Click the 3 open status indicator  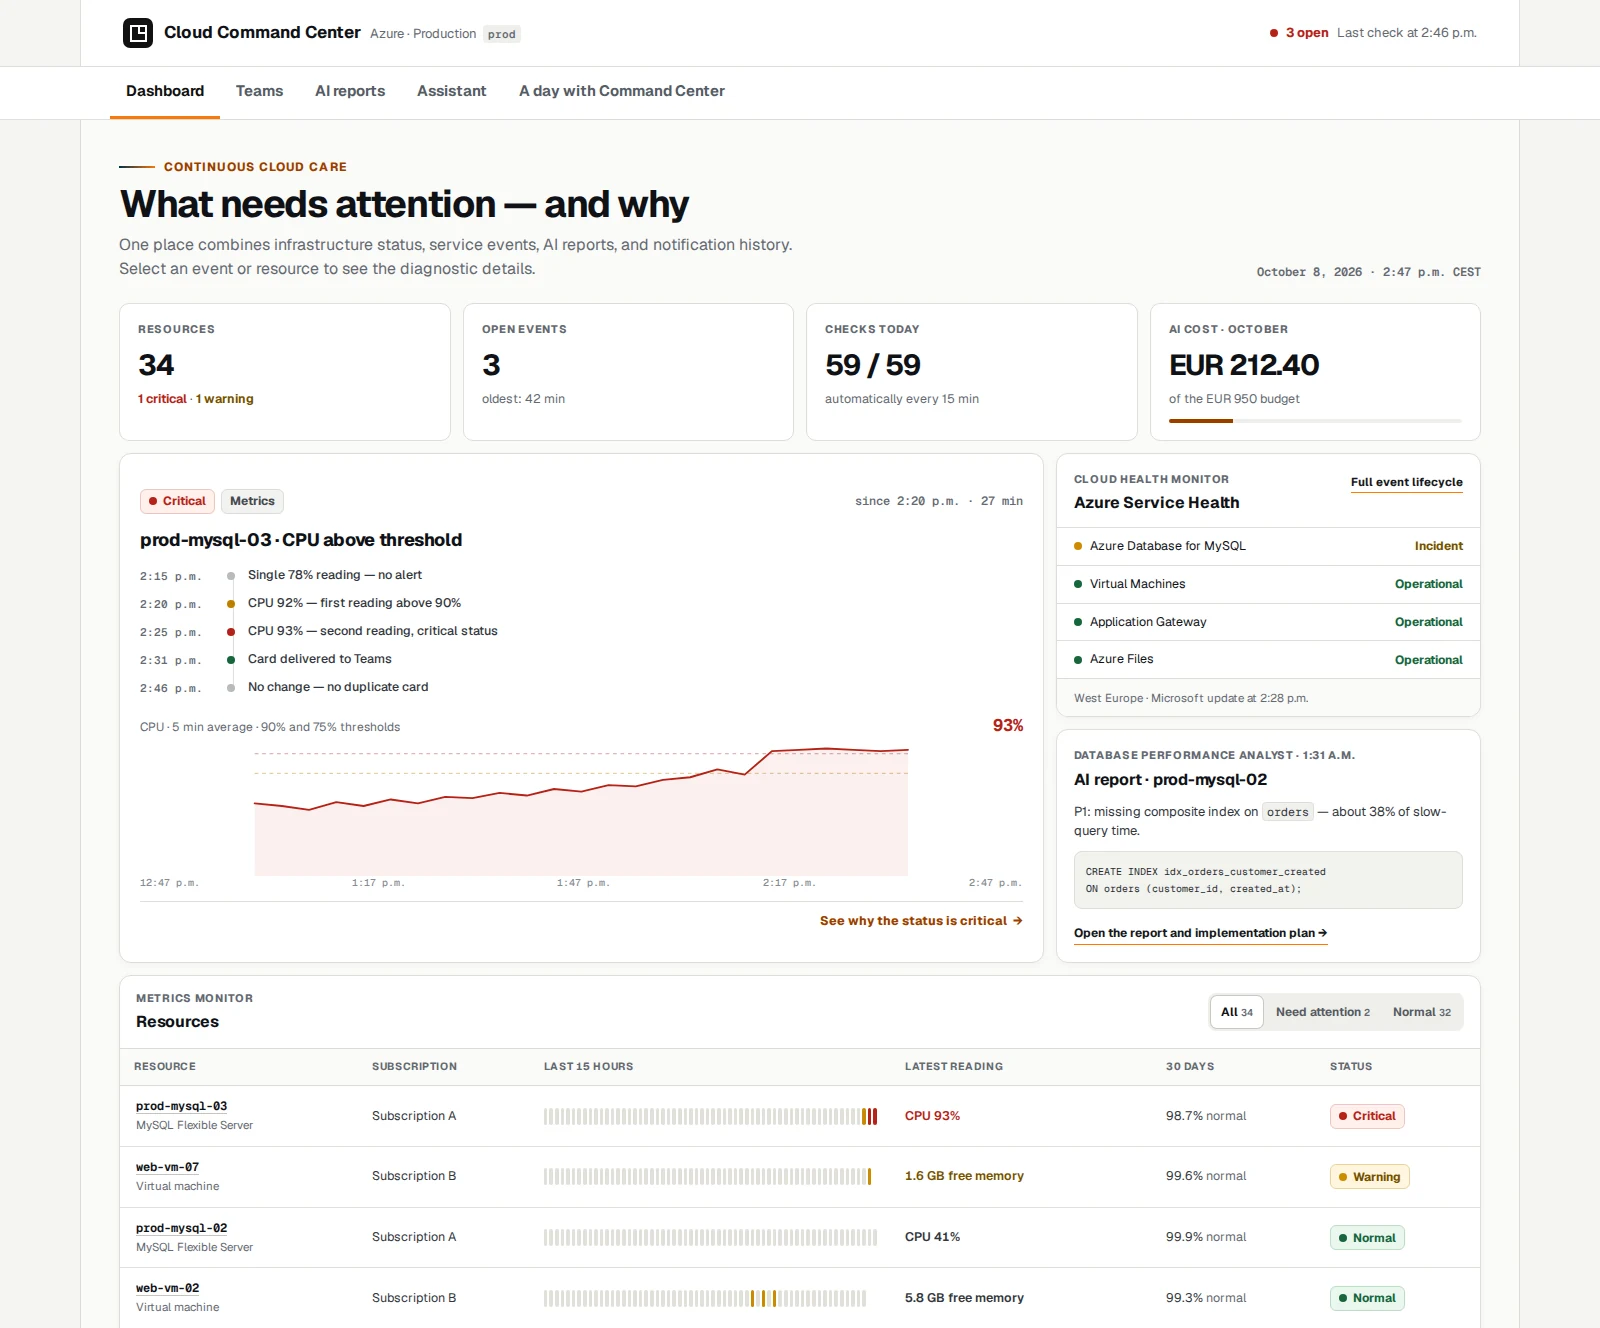click(x=1299, y=33)
